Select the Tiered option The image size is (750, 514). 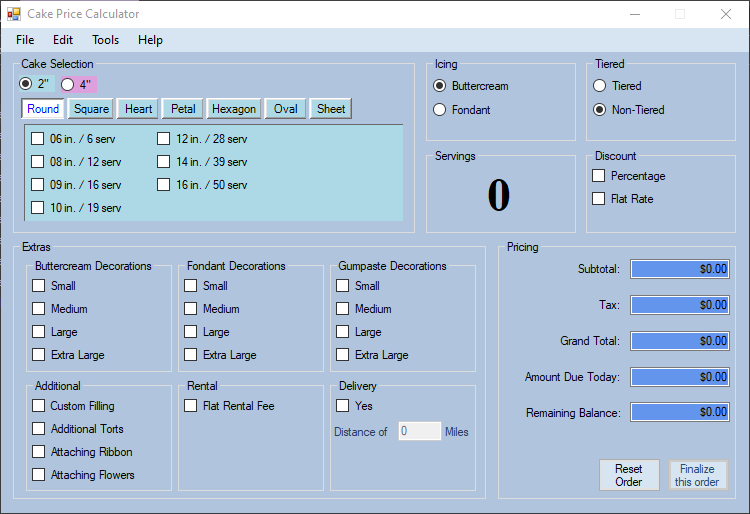(x=599, y=86)
